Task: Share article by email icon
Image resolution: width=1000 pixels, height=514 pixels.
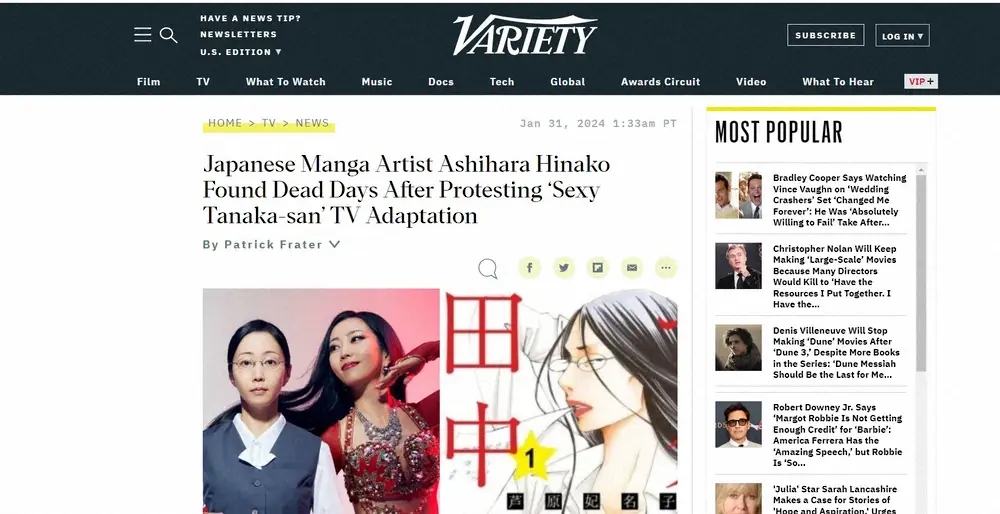Action: click(632, 268)
